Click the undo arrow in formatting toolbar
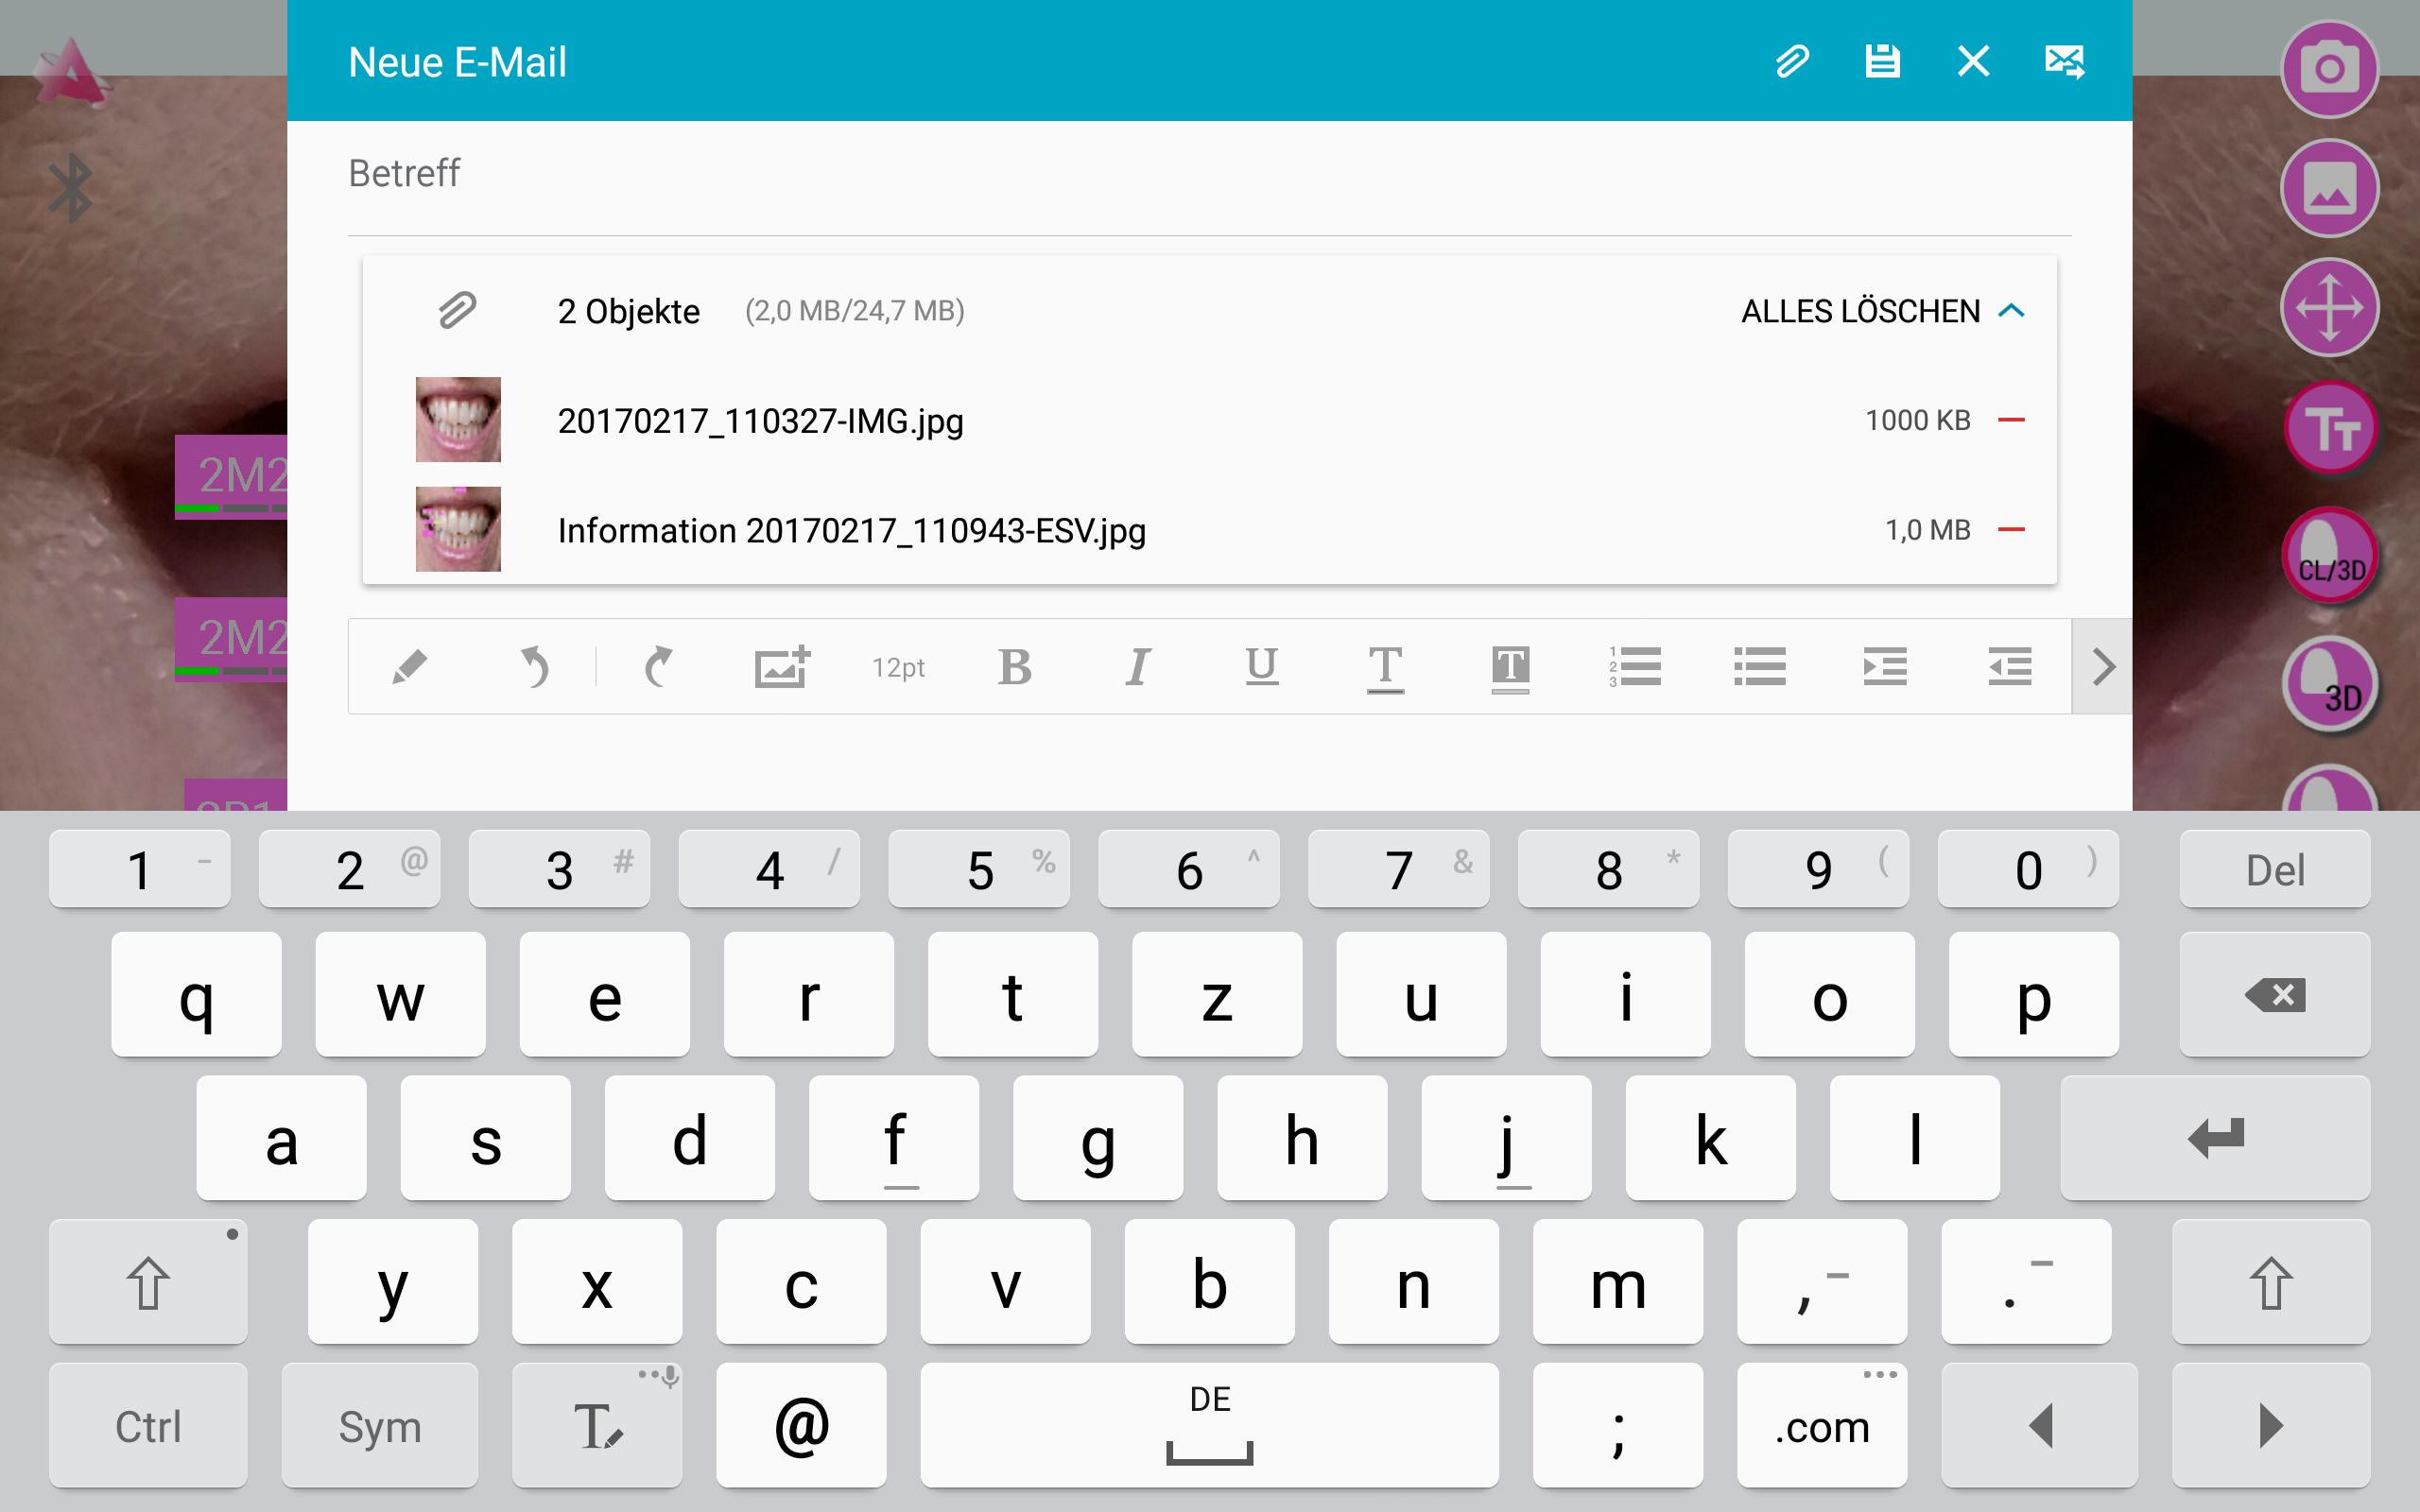Screen dimensions: 2420x1512 (535, 667)
